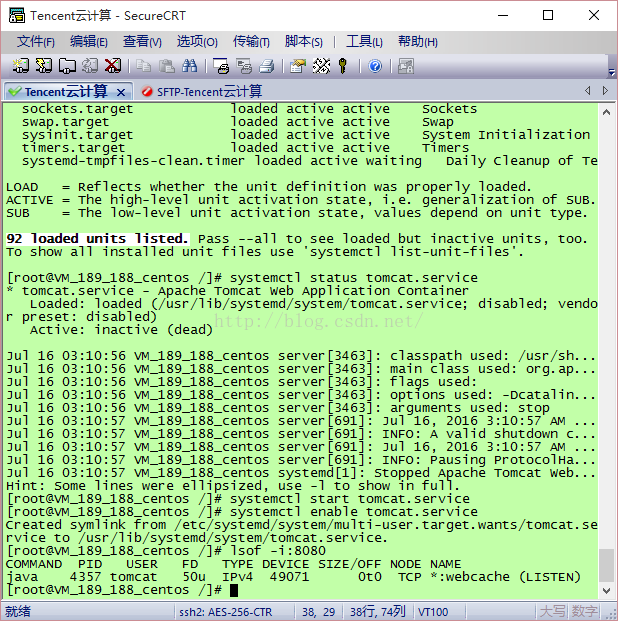Click 'ssh2: AES-256-CTR' status entry
Image resolution: width=618 pixels, height=621 pixels.
coord(225,612)
